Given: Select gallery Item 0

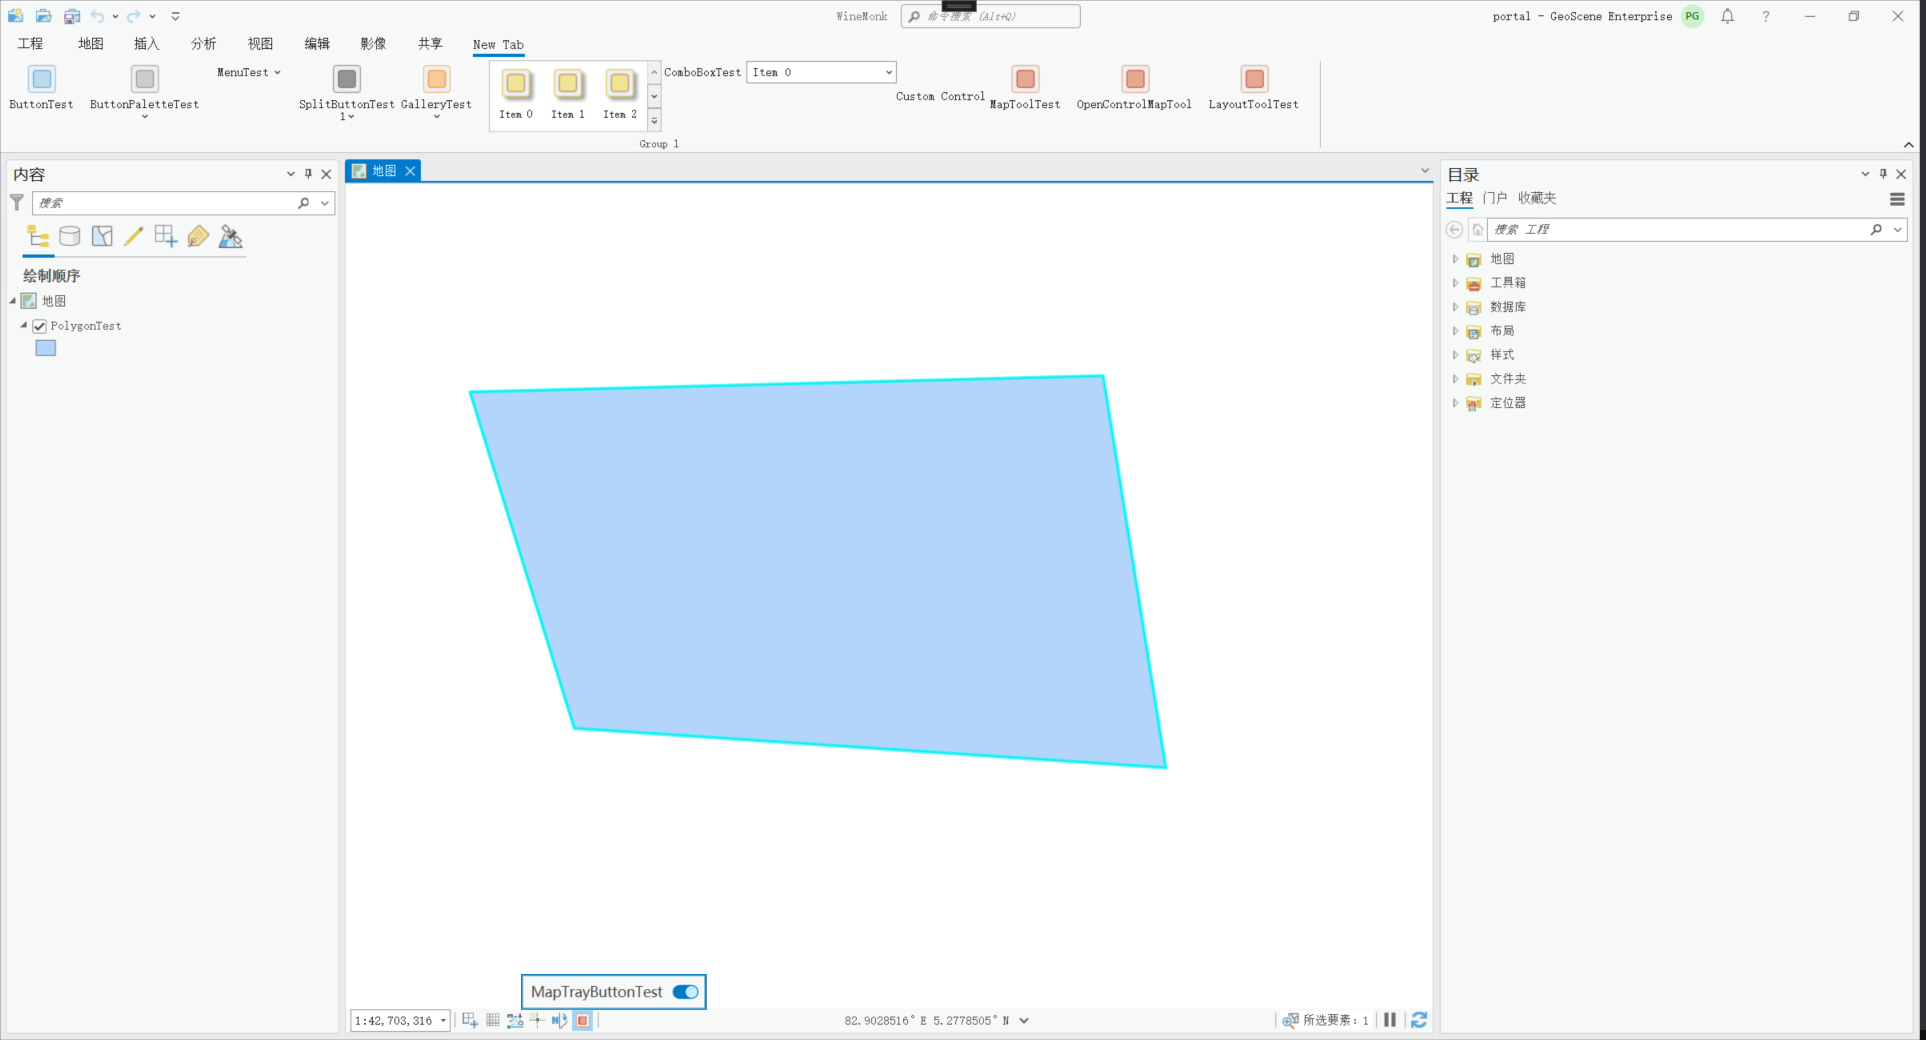Looking at the screenshot, I should coord(516,92).
